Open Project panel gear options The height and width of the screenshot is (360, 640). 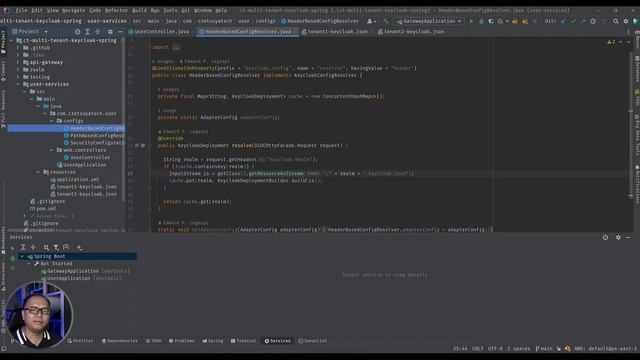pos(110,31)
